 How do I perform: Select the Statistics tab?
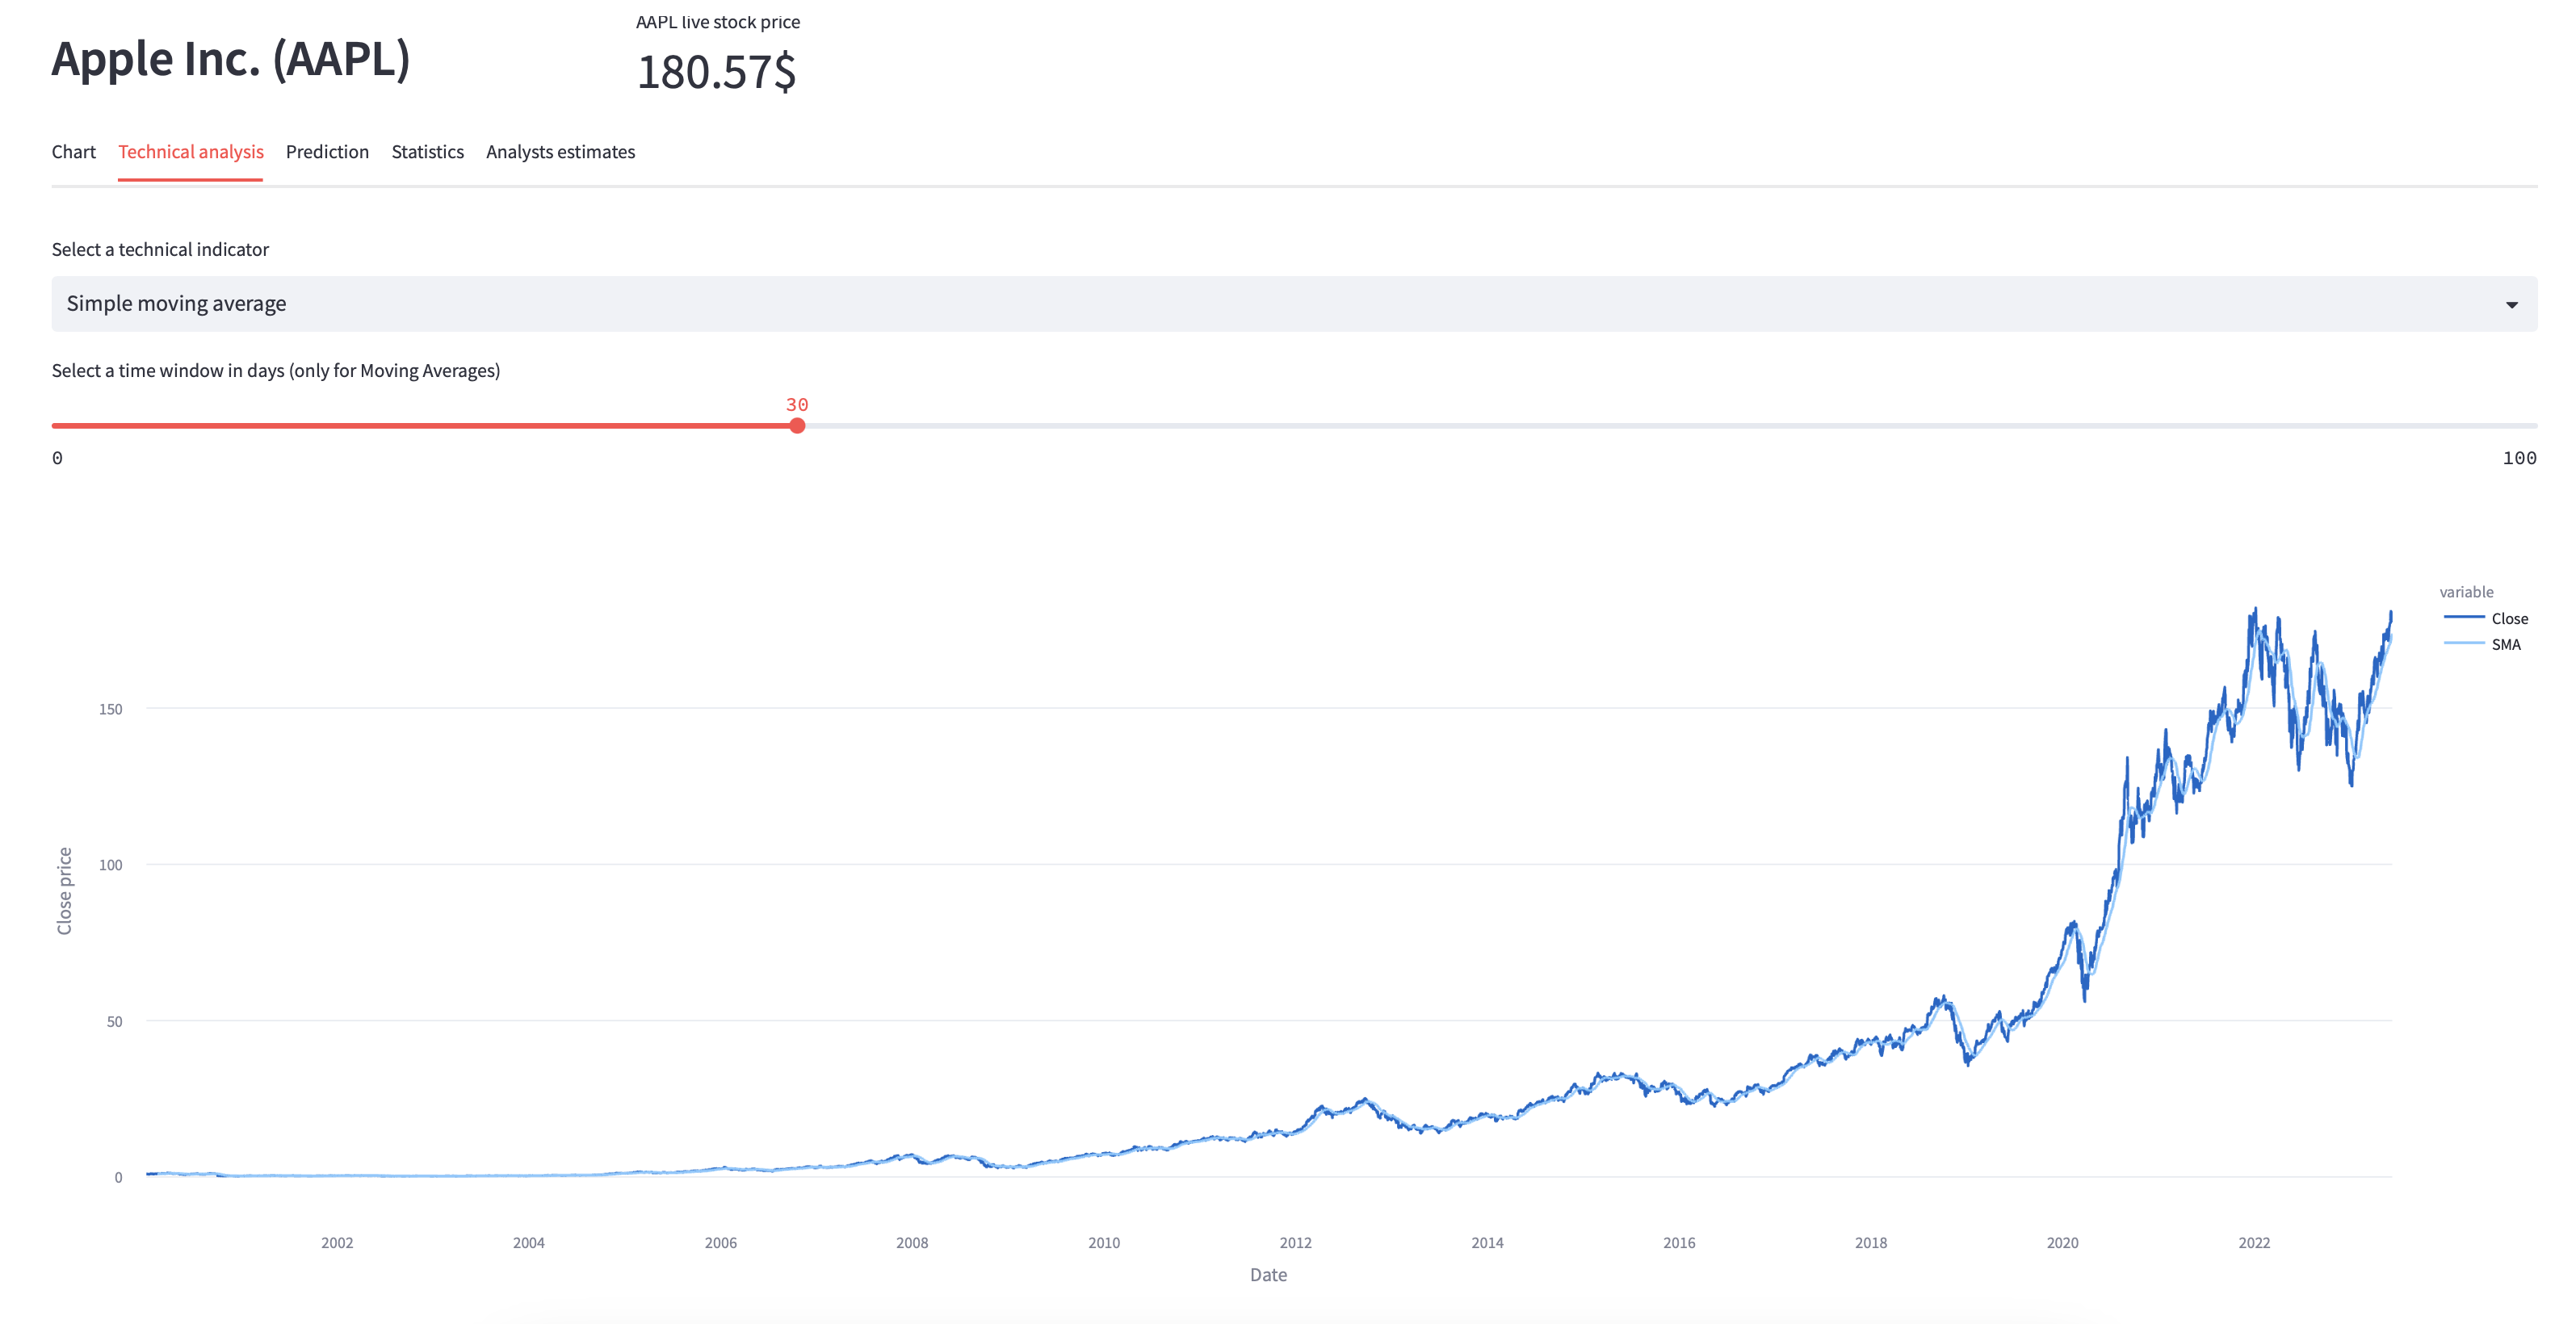pos(427,151)
